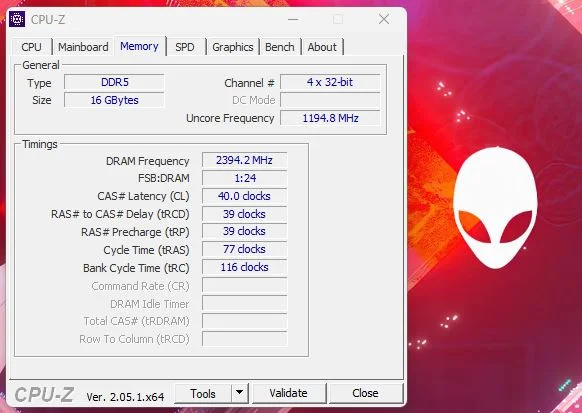
Task: Click the Channel # label
Action: (x=249, y=83)
